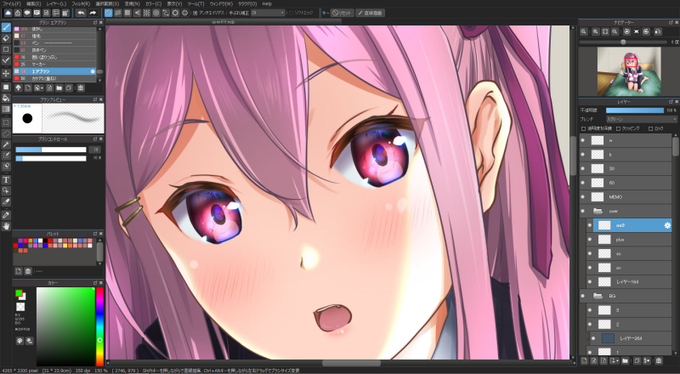Delete layer with trash icon in layer panel

point(658,361)
